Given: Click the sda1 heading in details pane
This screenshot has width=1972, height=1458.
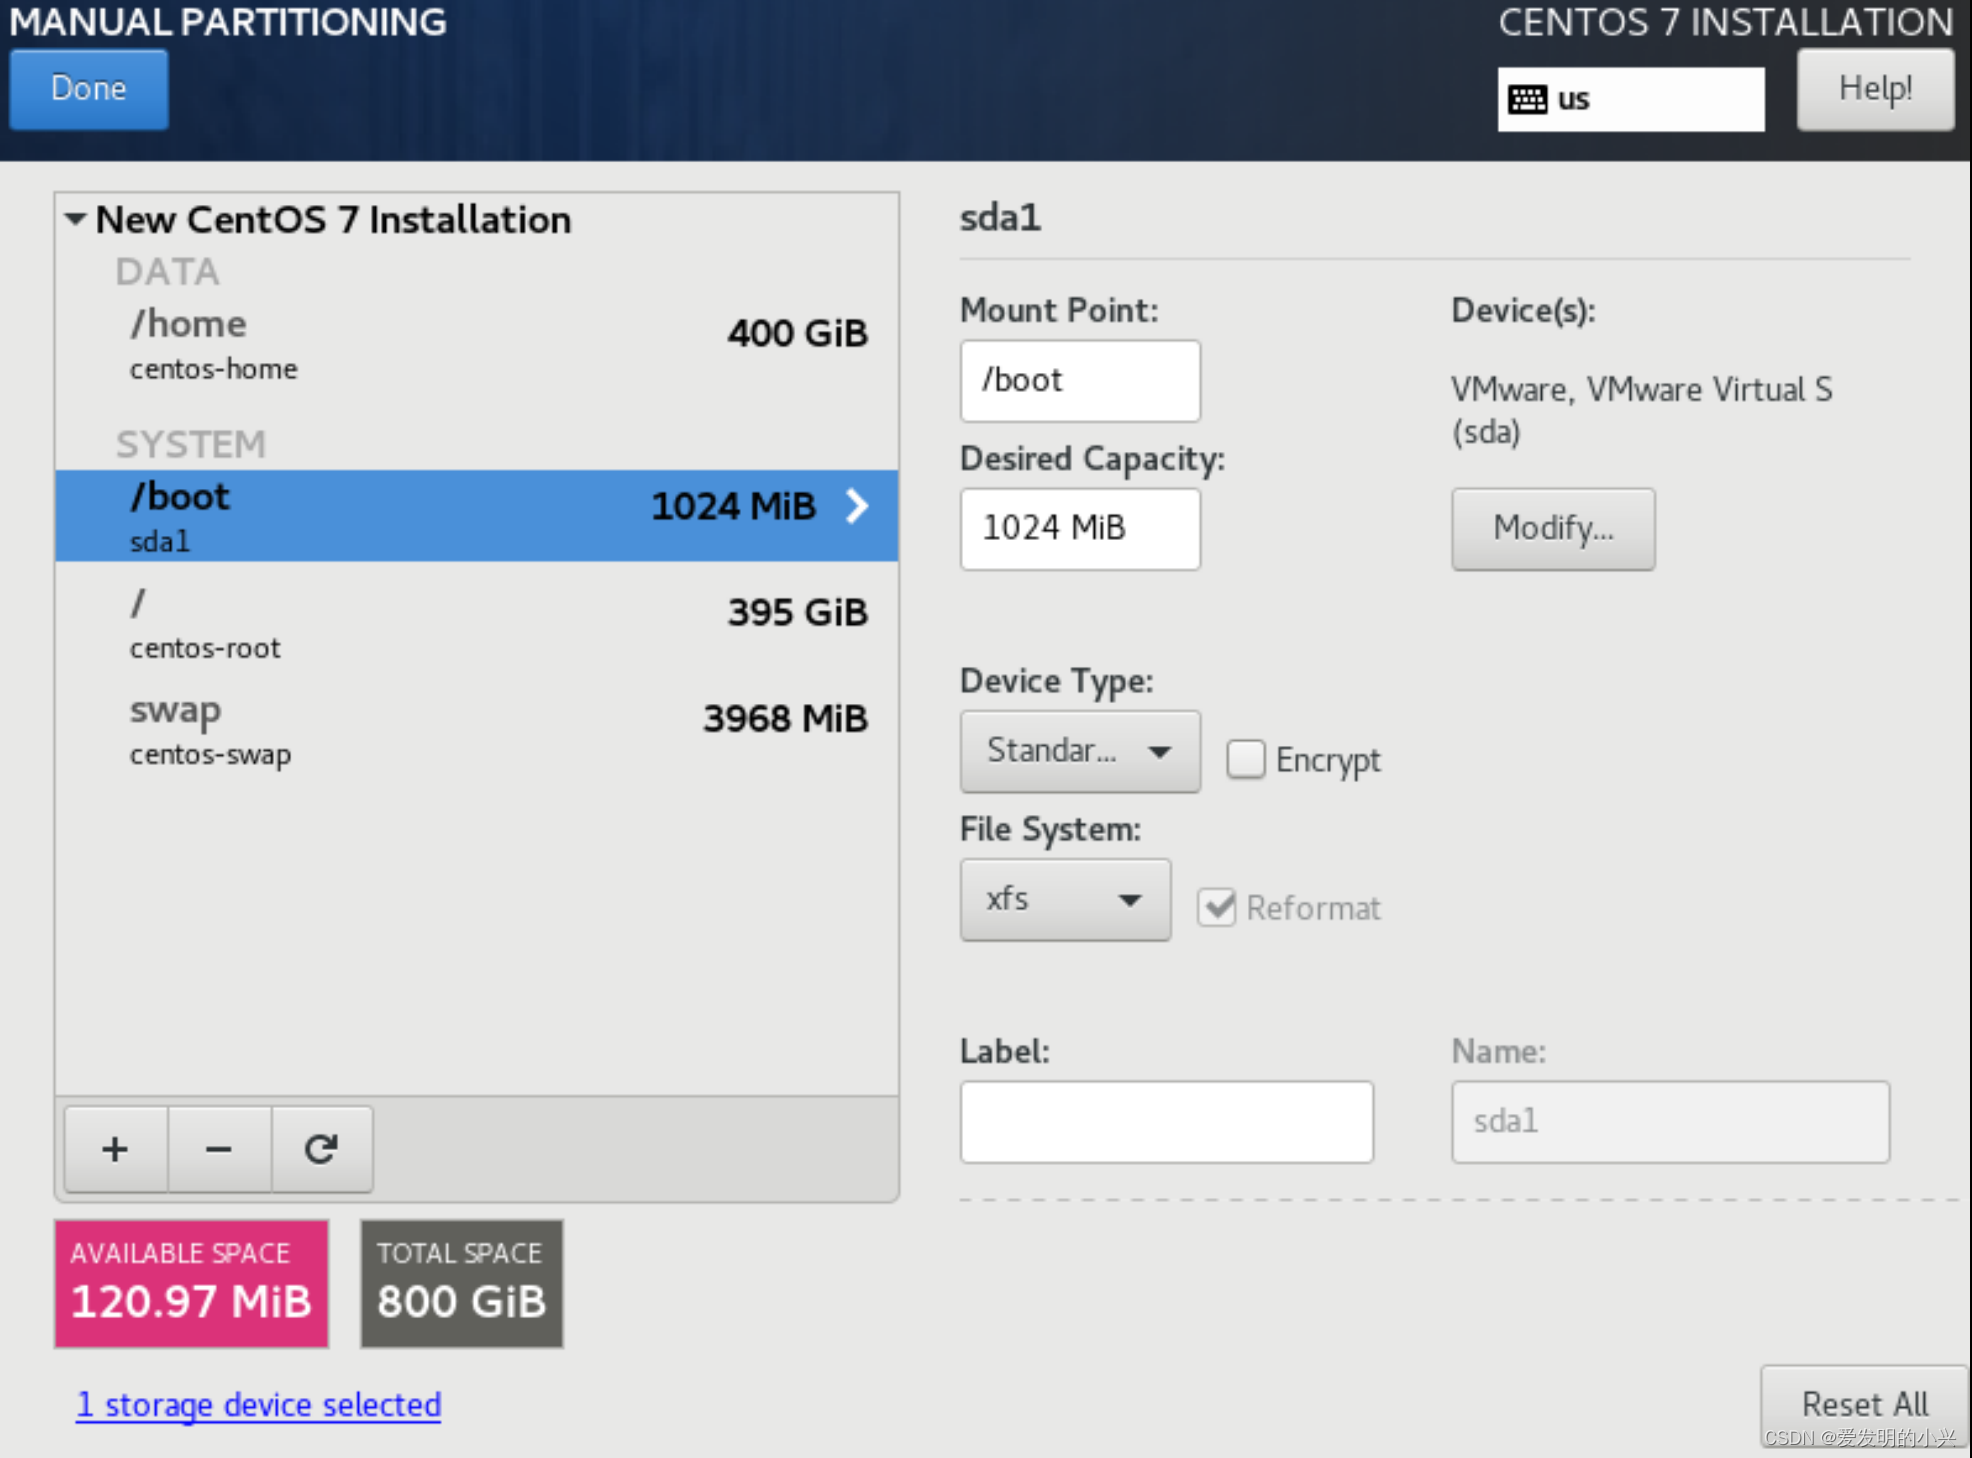Looking at the screenshot, I should [x=1000, y=217].
